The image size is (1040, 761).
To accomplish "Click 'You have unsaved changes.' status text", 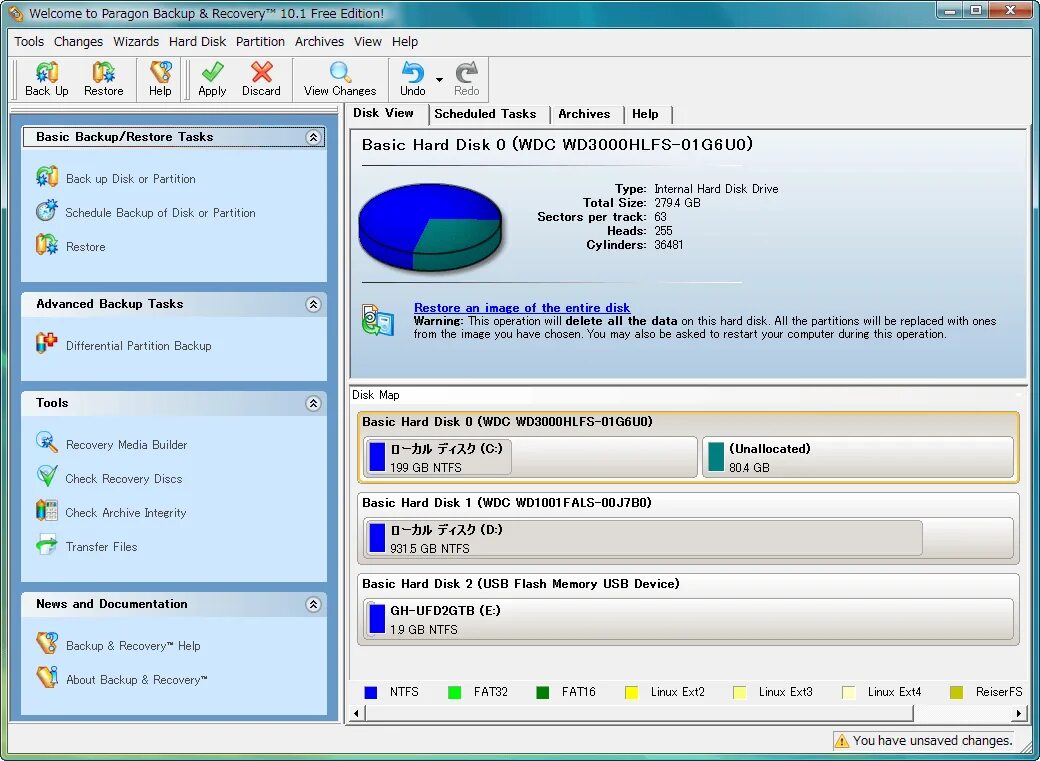I will point(933,740).
